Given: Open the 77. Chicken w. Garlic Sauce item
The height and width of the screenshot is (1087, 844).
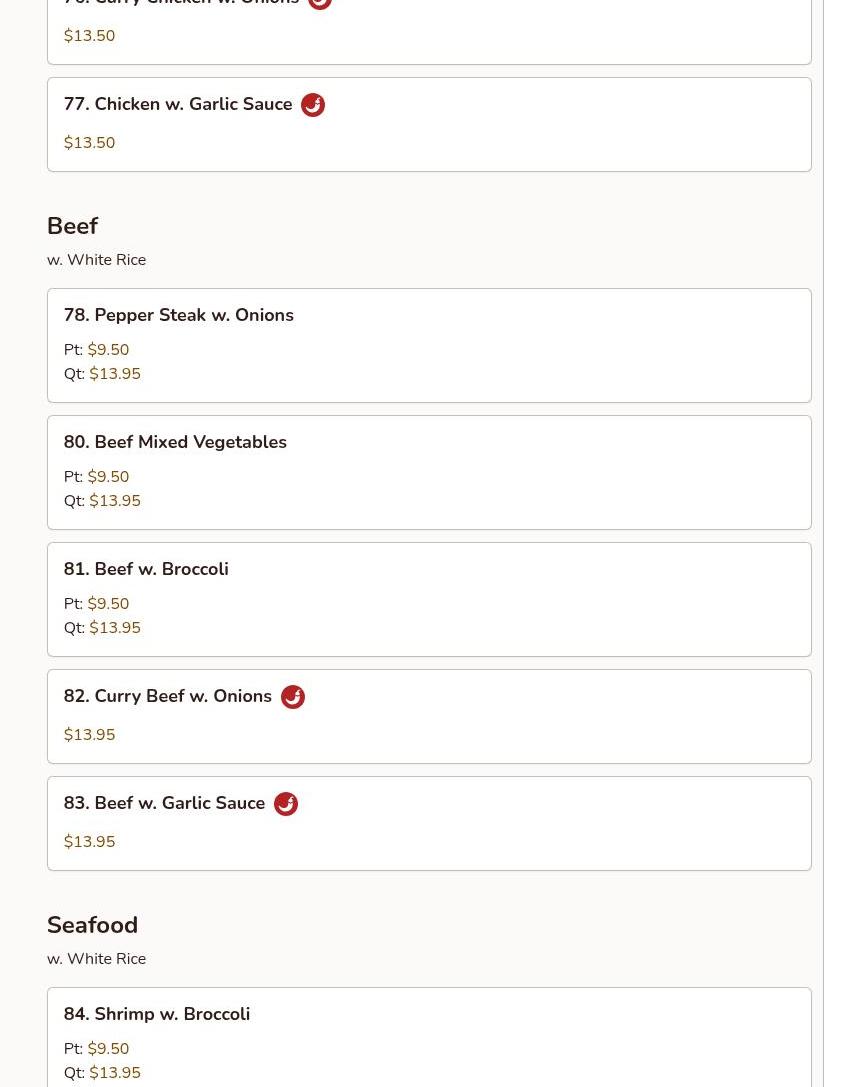Looking at the screenshot, I should (x=178, y=104).
